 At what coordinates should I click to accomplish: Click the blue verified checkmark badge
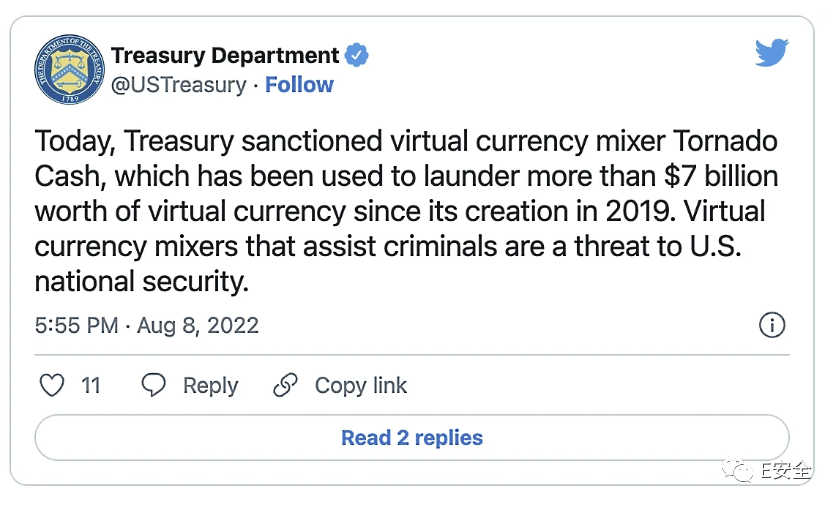(356, 55)
